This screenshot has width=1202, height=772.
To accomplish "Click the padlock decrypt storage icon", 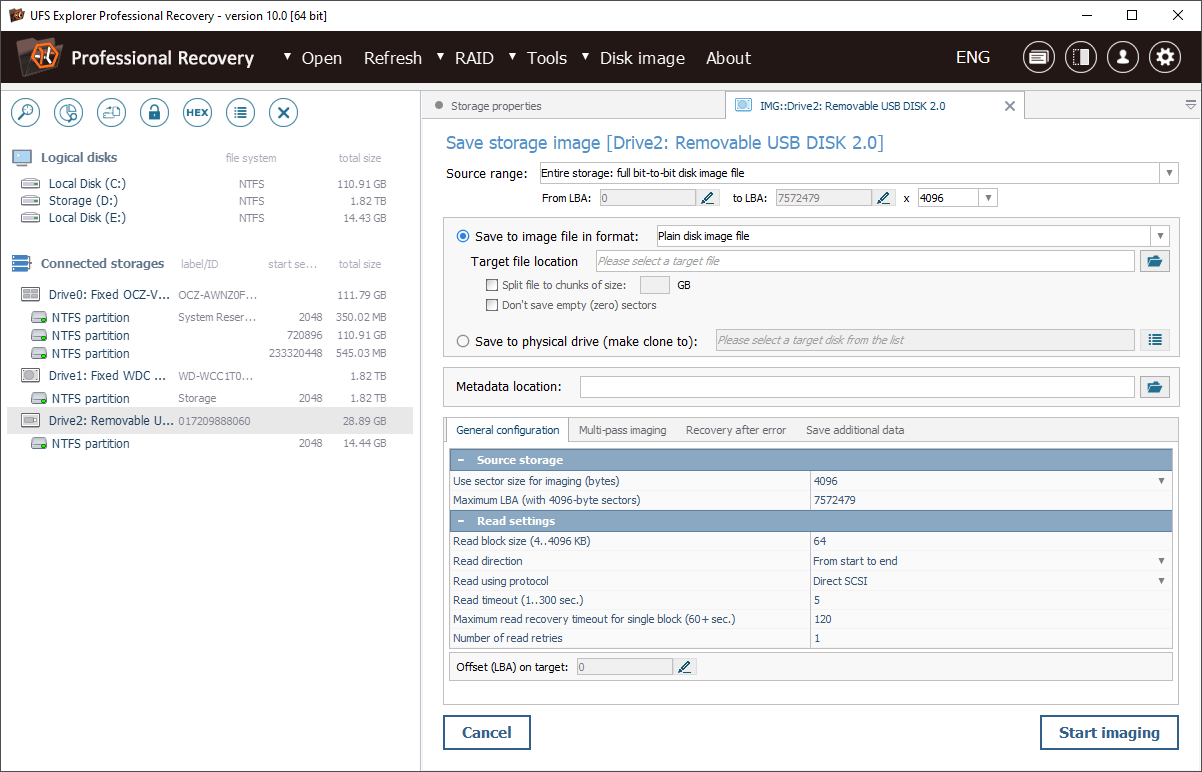I will click(154, 113).
